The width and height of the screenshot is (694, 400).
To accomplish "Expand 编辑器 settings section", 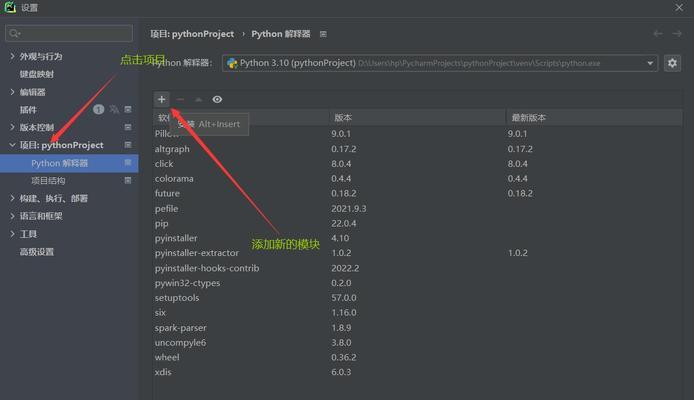I will tap(12, 92).
